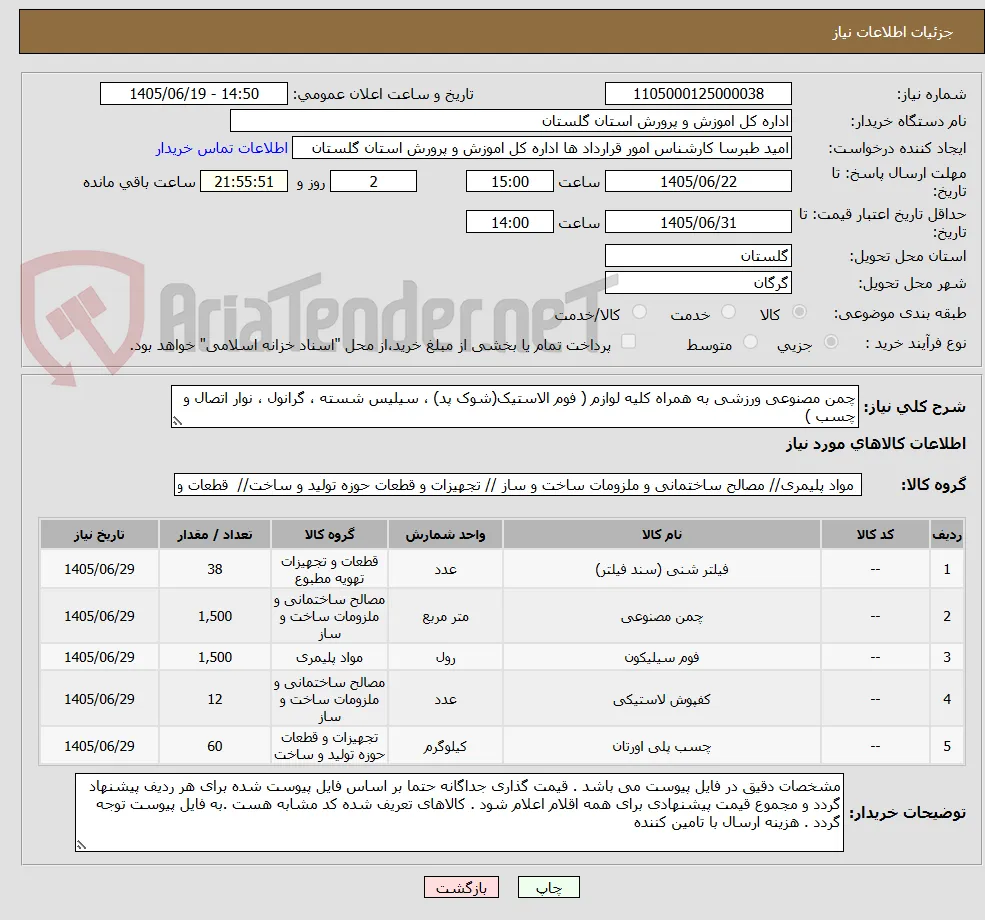Screen dimensions: 985x920
Task: Open the اطلاعات تماس خریدار link
Action: click(222, 148)
